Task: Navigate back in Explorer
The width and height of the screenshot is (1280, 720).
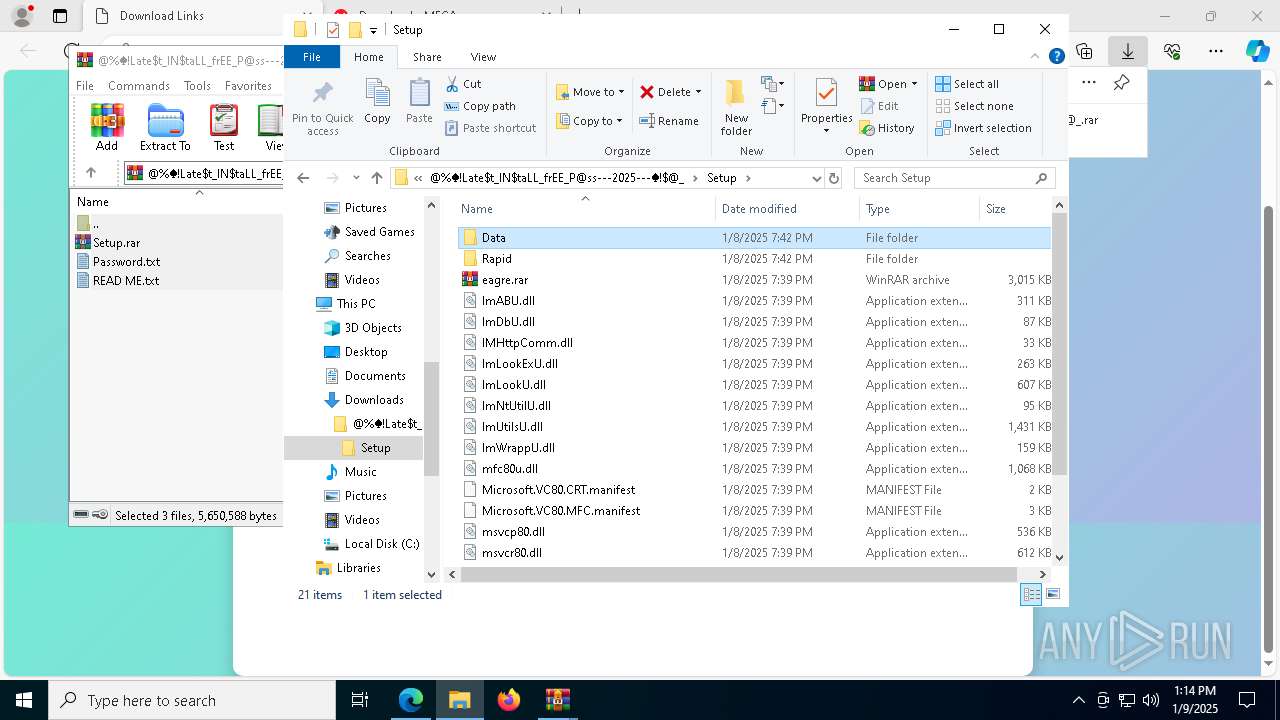Action: click(x=304, y=178)
